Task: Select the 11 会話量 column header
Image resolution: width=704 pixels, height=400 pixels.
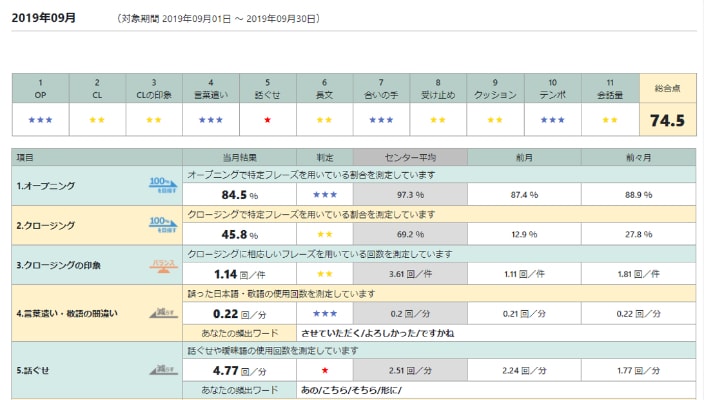Action: coord(610,88)
